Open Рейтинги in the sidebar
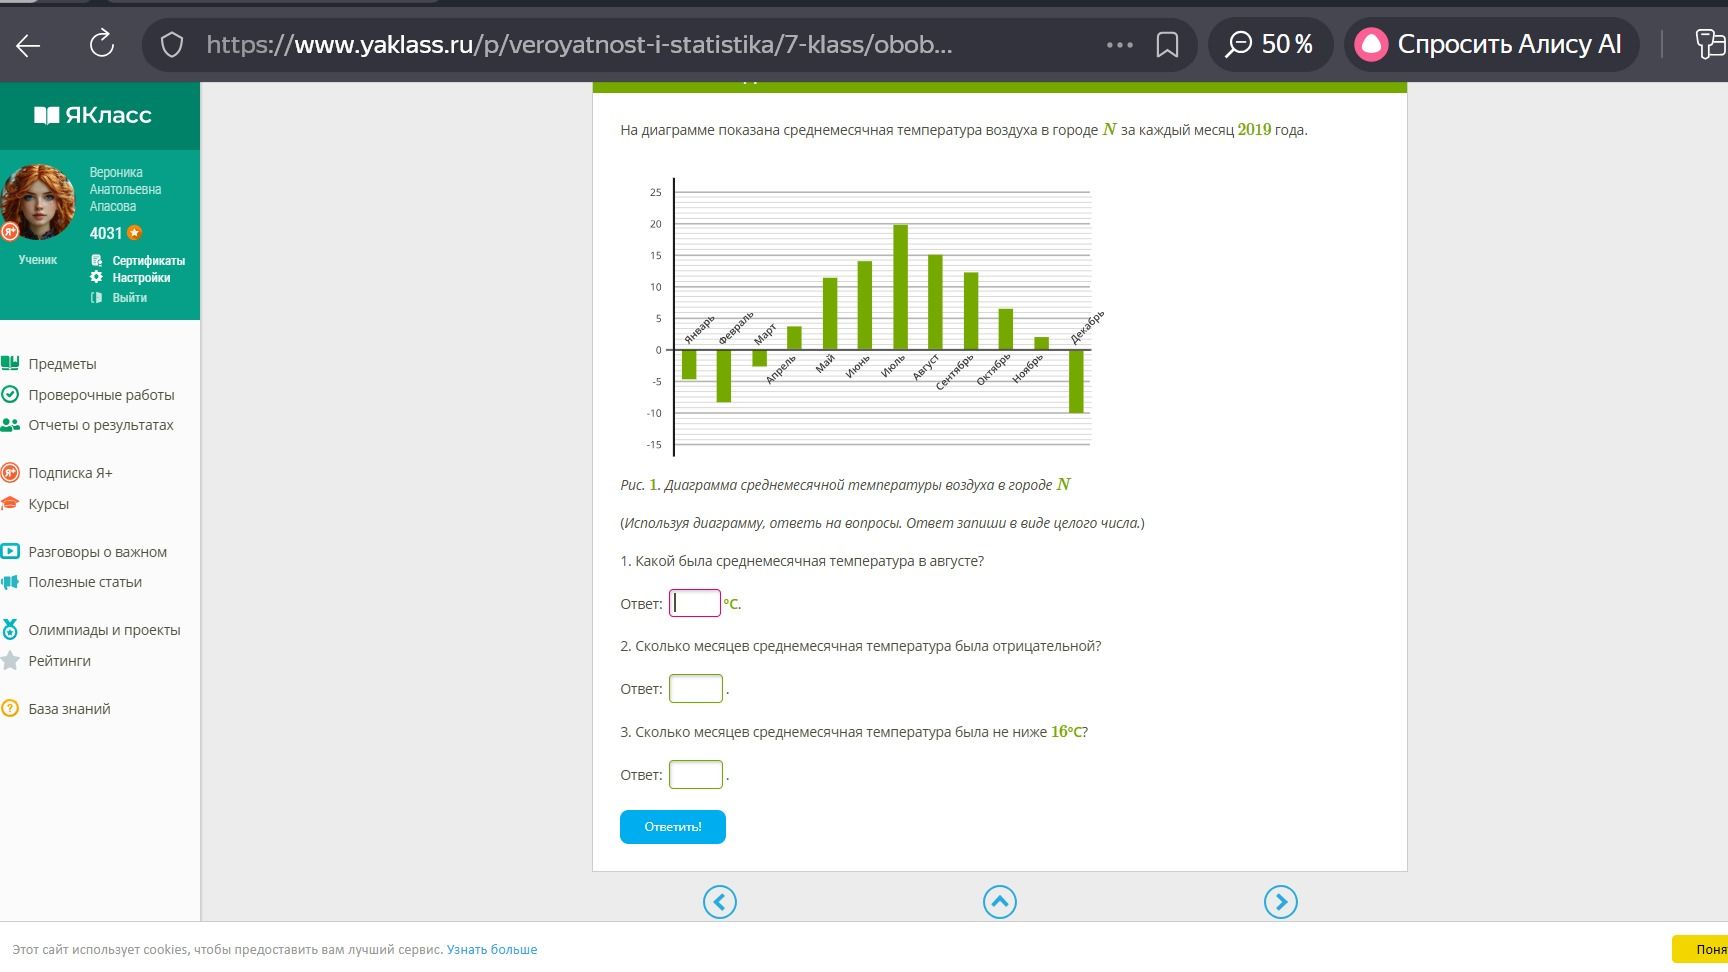The image size is (1728, 972). click(x=59, y=661)
